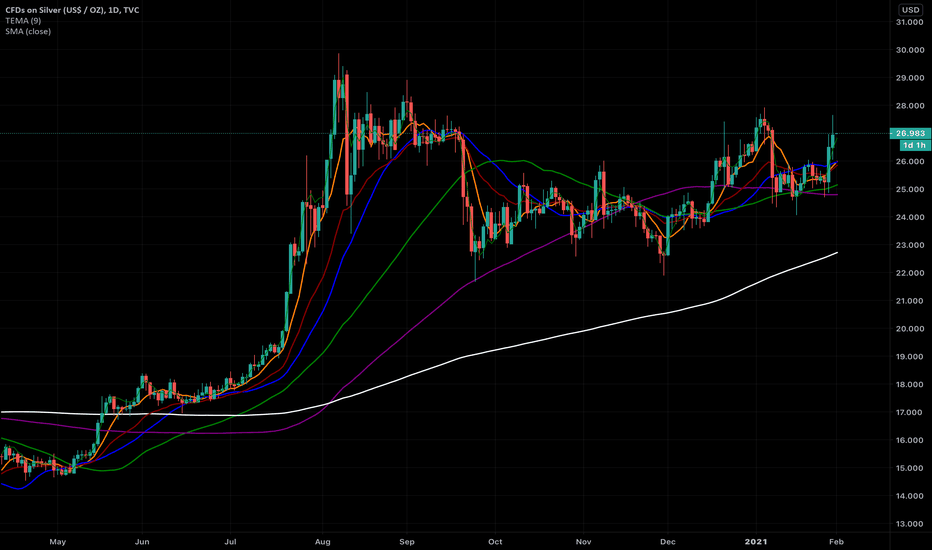
Task: Click the 21.000 price axis label
Action: click(x=909, y=301)
